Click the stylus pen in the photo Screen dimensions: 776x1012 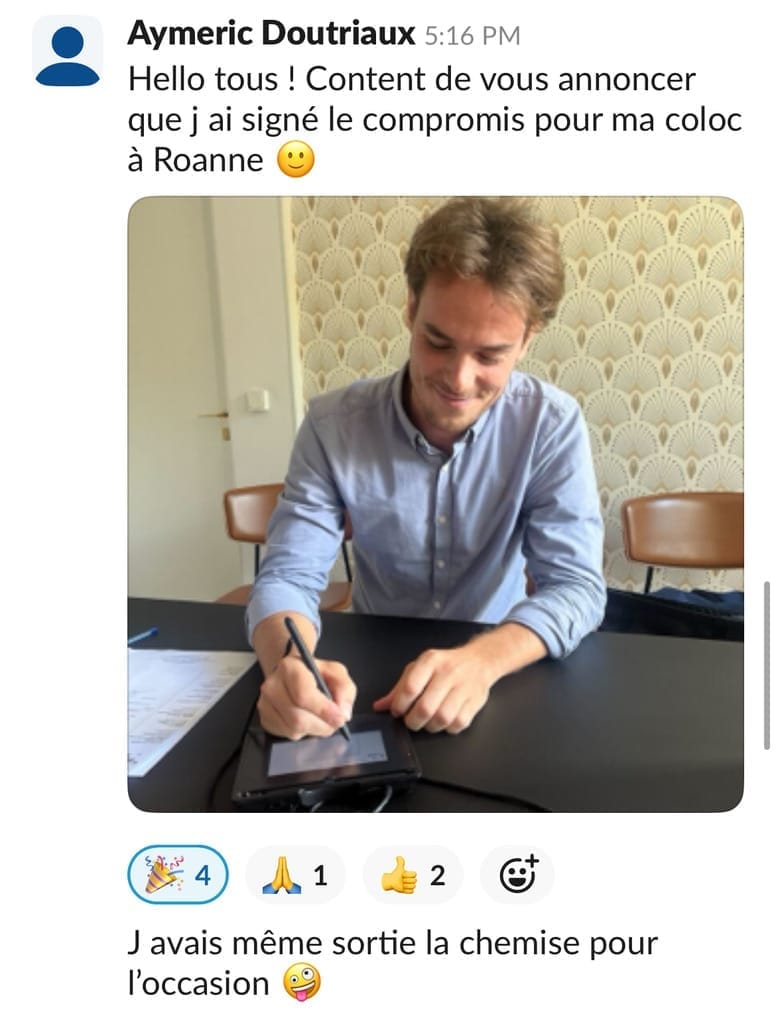pyautogui.click(x=316, y=678)
